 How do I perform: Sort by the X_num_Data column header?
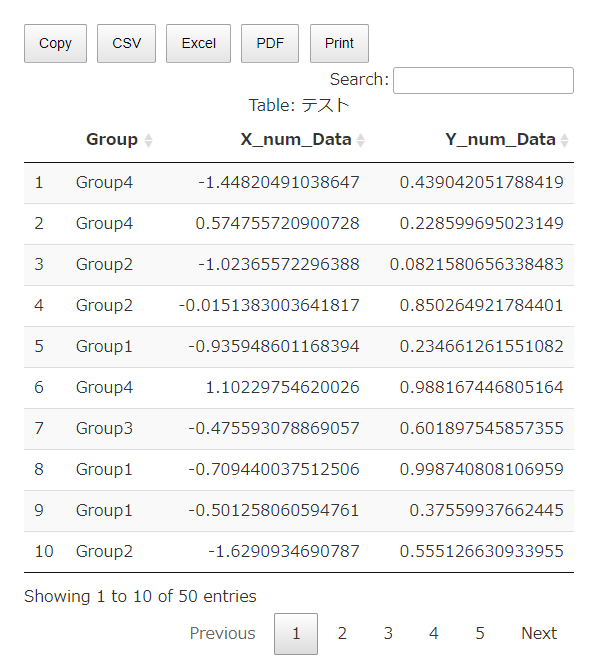pos(296,140)
